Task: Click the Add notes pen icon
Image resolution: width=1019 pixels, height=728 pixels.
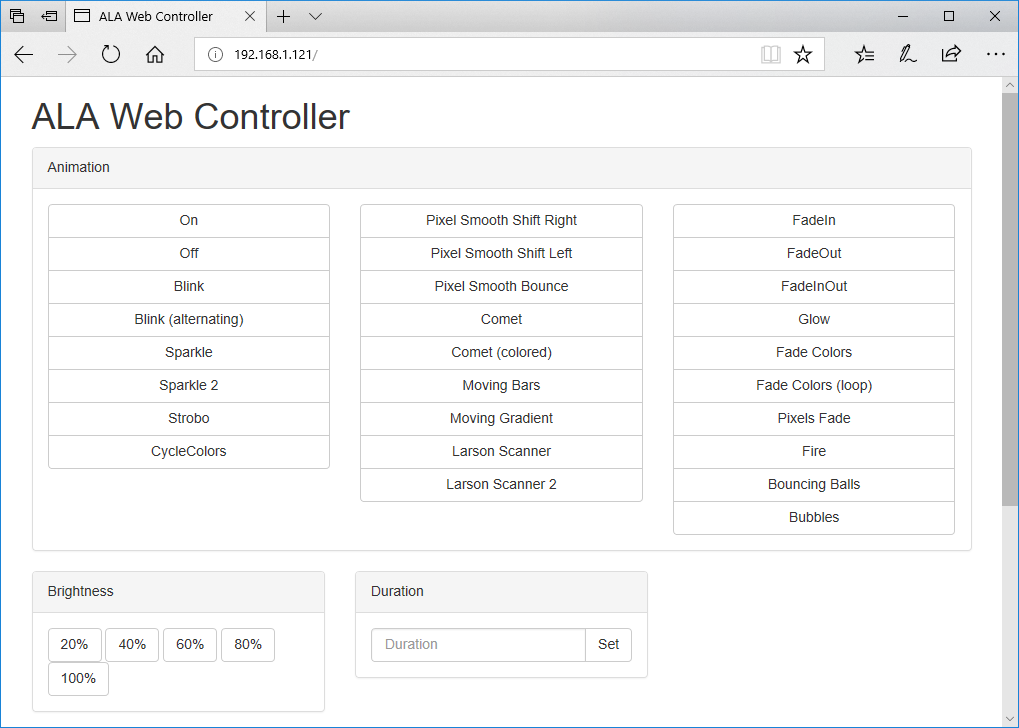Action: (908, 55)
